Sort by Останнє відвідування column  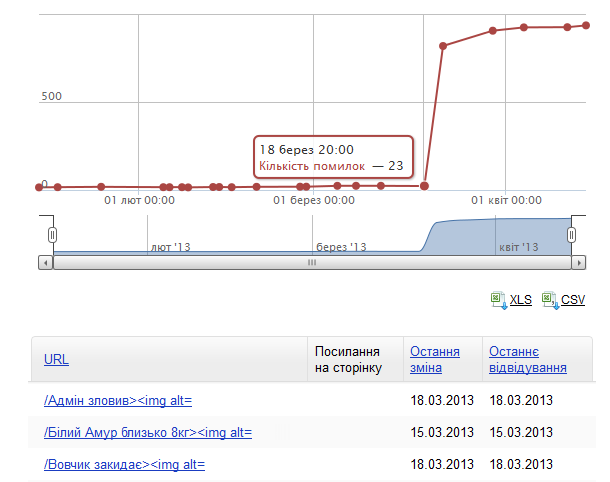pos(527,360)
